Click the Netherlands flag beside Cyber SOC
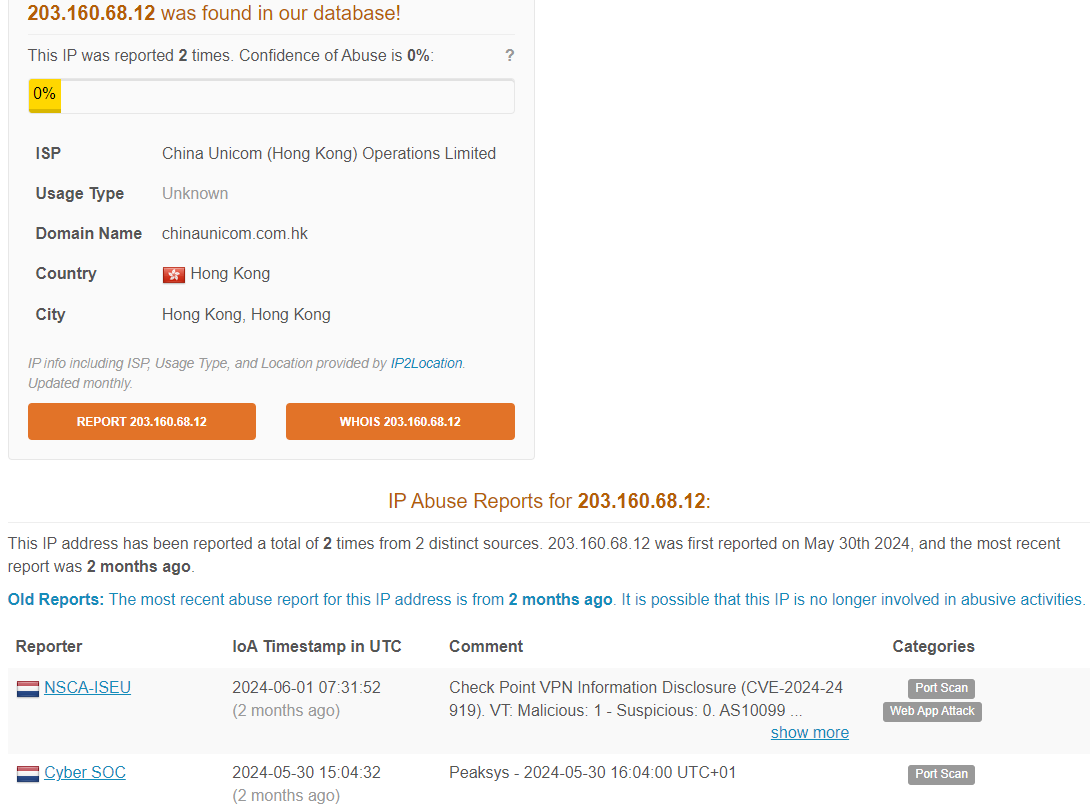 click(x=28, y=773)
